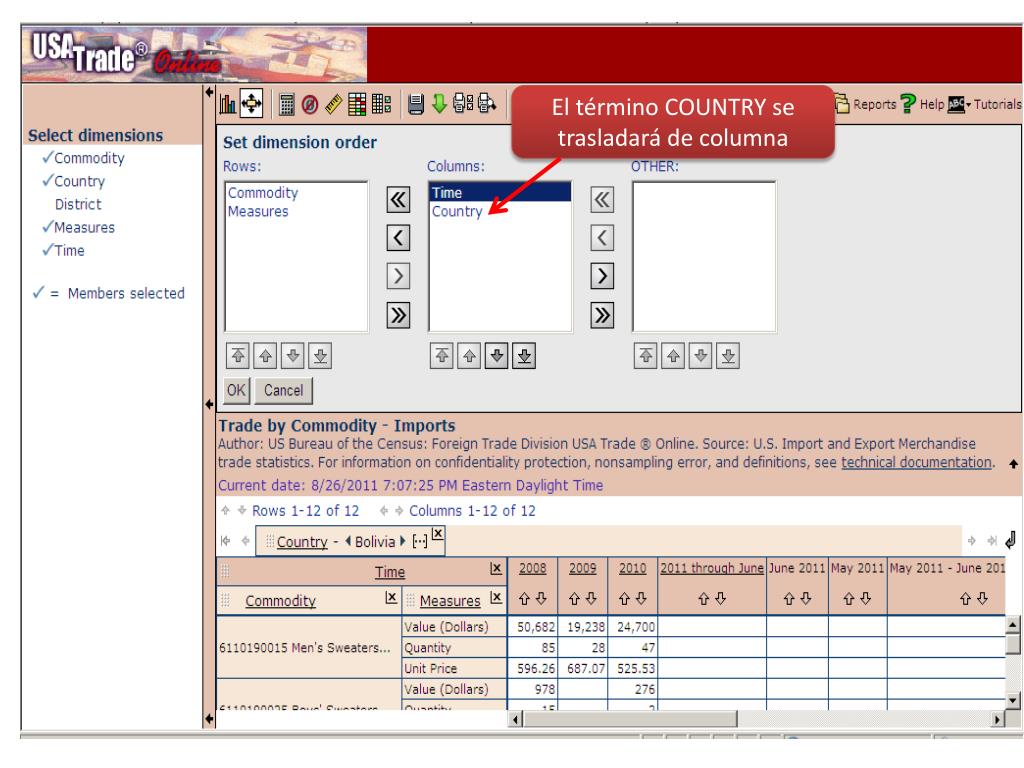Go to previous country before Bolivia
The height and width of the screenshot is (768, 1024).
pyautogui.click(x=348, y=541)
